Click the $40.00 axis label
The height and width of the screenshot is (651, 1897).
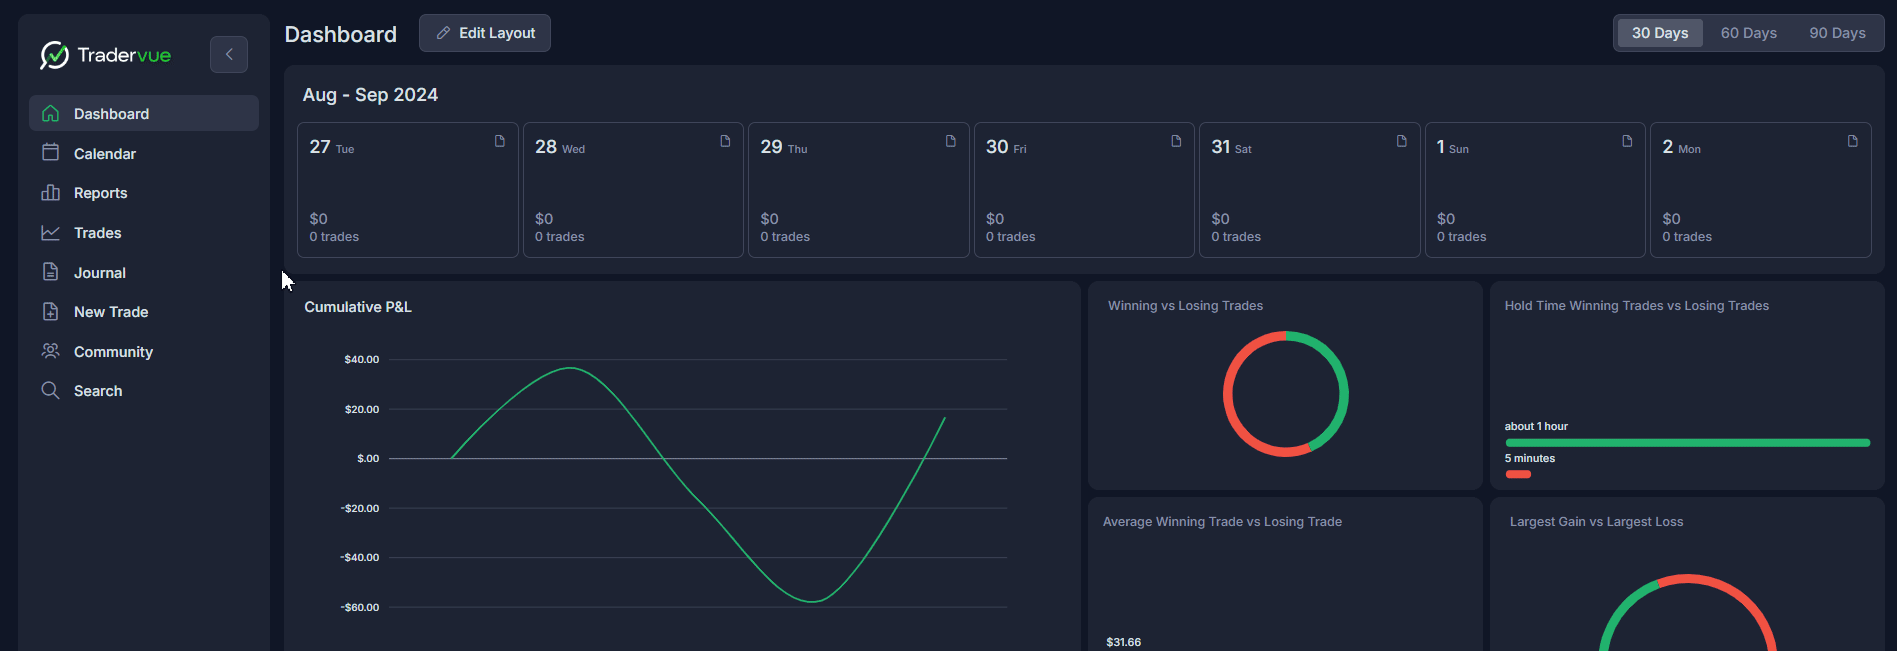[x=362, y=359]
